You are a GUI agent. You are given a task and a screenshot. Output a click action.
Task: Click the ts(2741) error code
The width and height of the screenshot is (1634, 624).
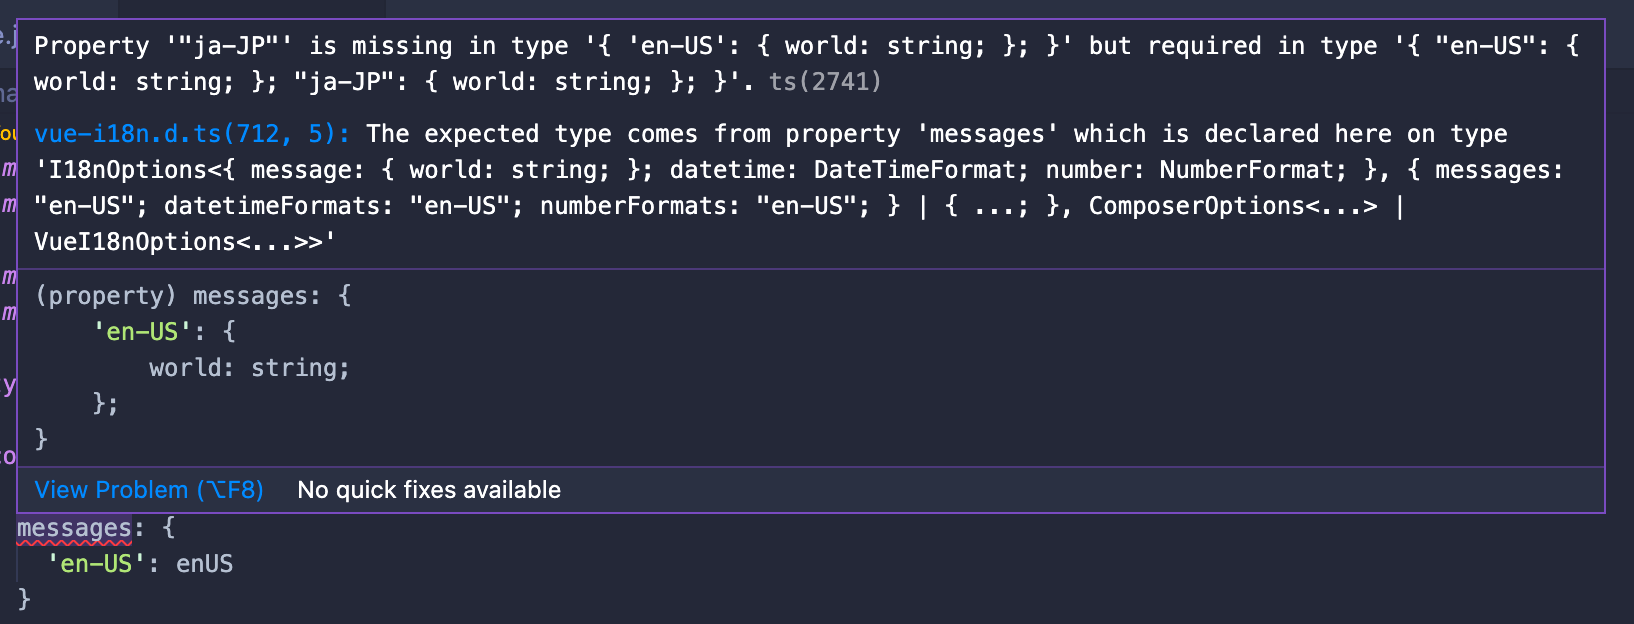click(825, 82)
